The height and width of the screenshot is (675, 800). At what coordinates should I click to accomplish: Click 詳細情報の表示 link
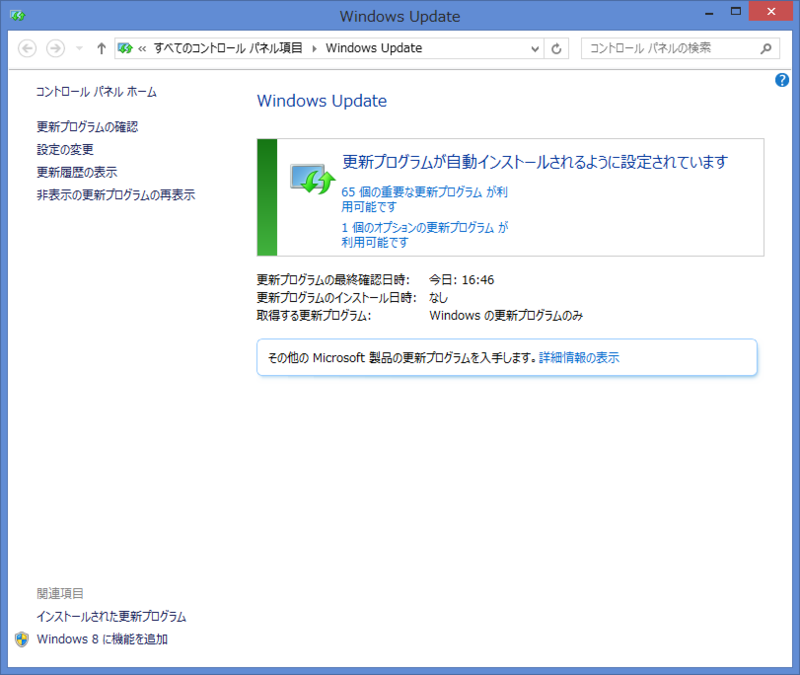579,358
